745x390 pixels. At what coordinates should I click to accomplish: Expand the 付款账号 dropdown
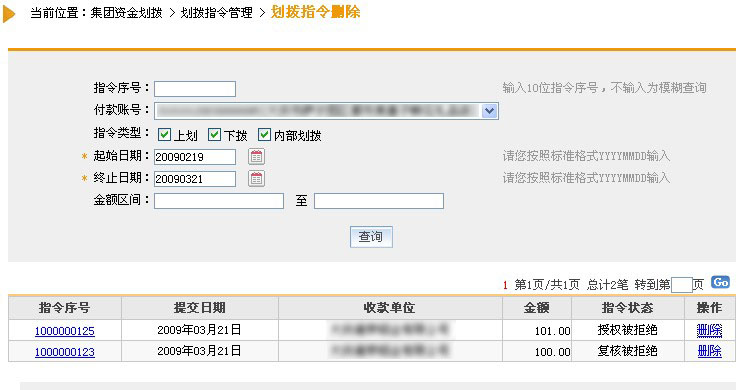coord(489,111)
